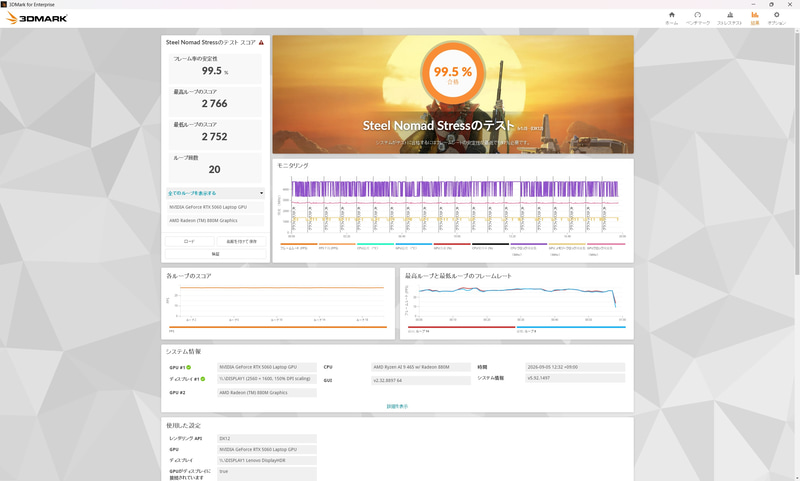Click the Steel Nomad Stressのテスト title on the banner
The height and width of the screenshot is (481, 800).
tap(438, 125)
